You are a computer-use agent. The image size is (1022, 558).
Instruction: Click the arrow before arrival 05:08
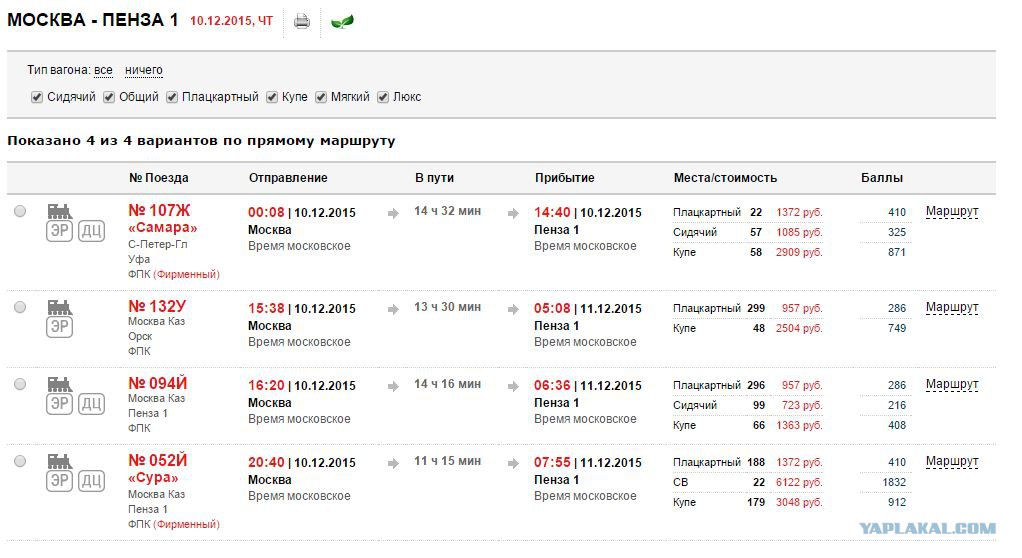pos(513,309)
